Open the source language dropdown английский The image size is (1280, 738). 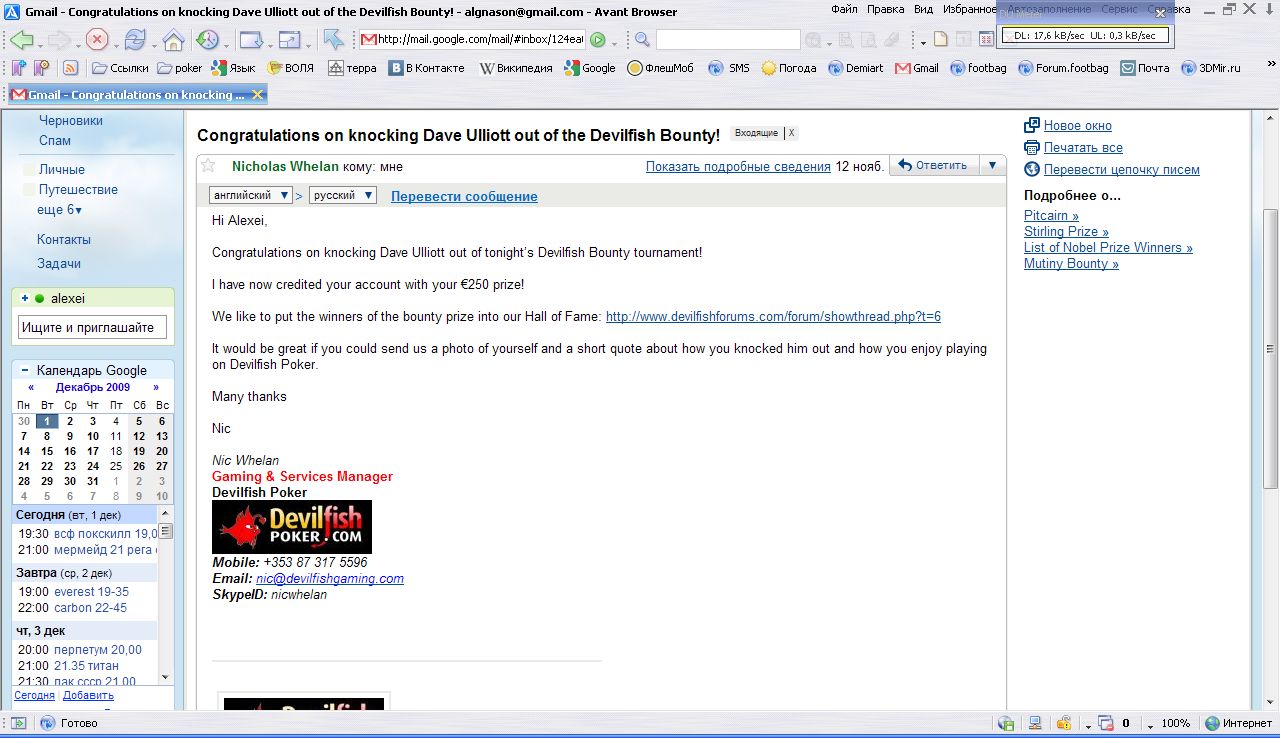[x=251, y=196]
